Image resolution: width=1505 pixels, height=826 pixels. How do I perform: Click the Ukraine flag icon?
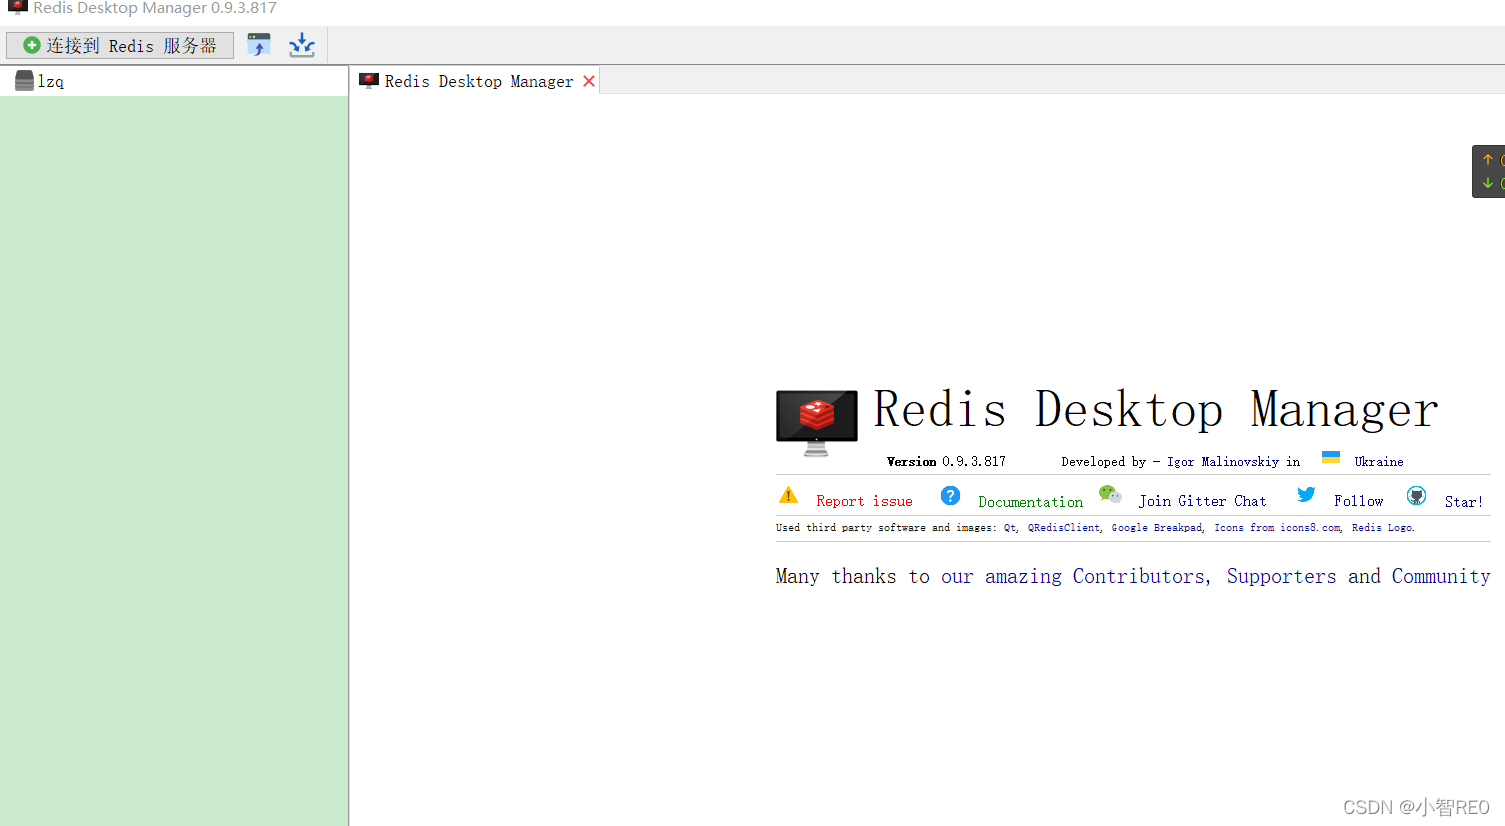pos(1330,457)
